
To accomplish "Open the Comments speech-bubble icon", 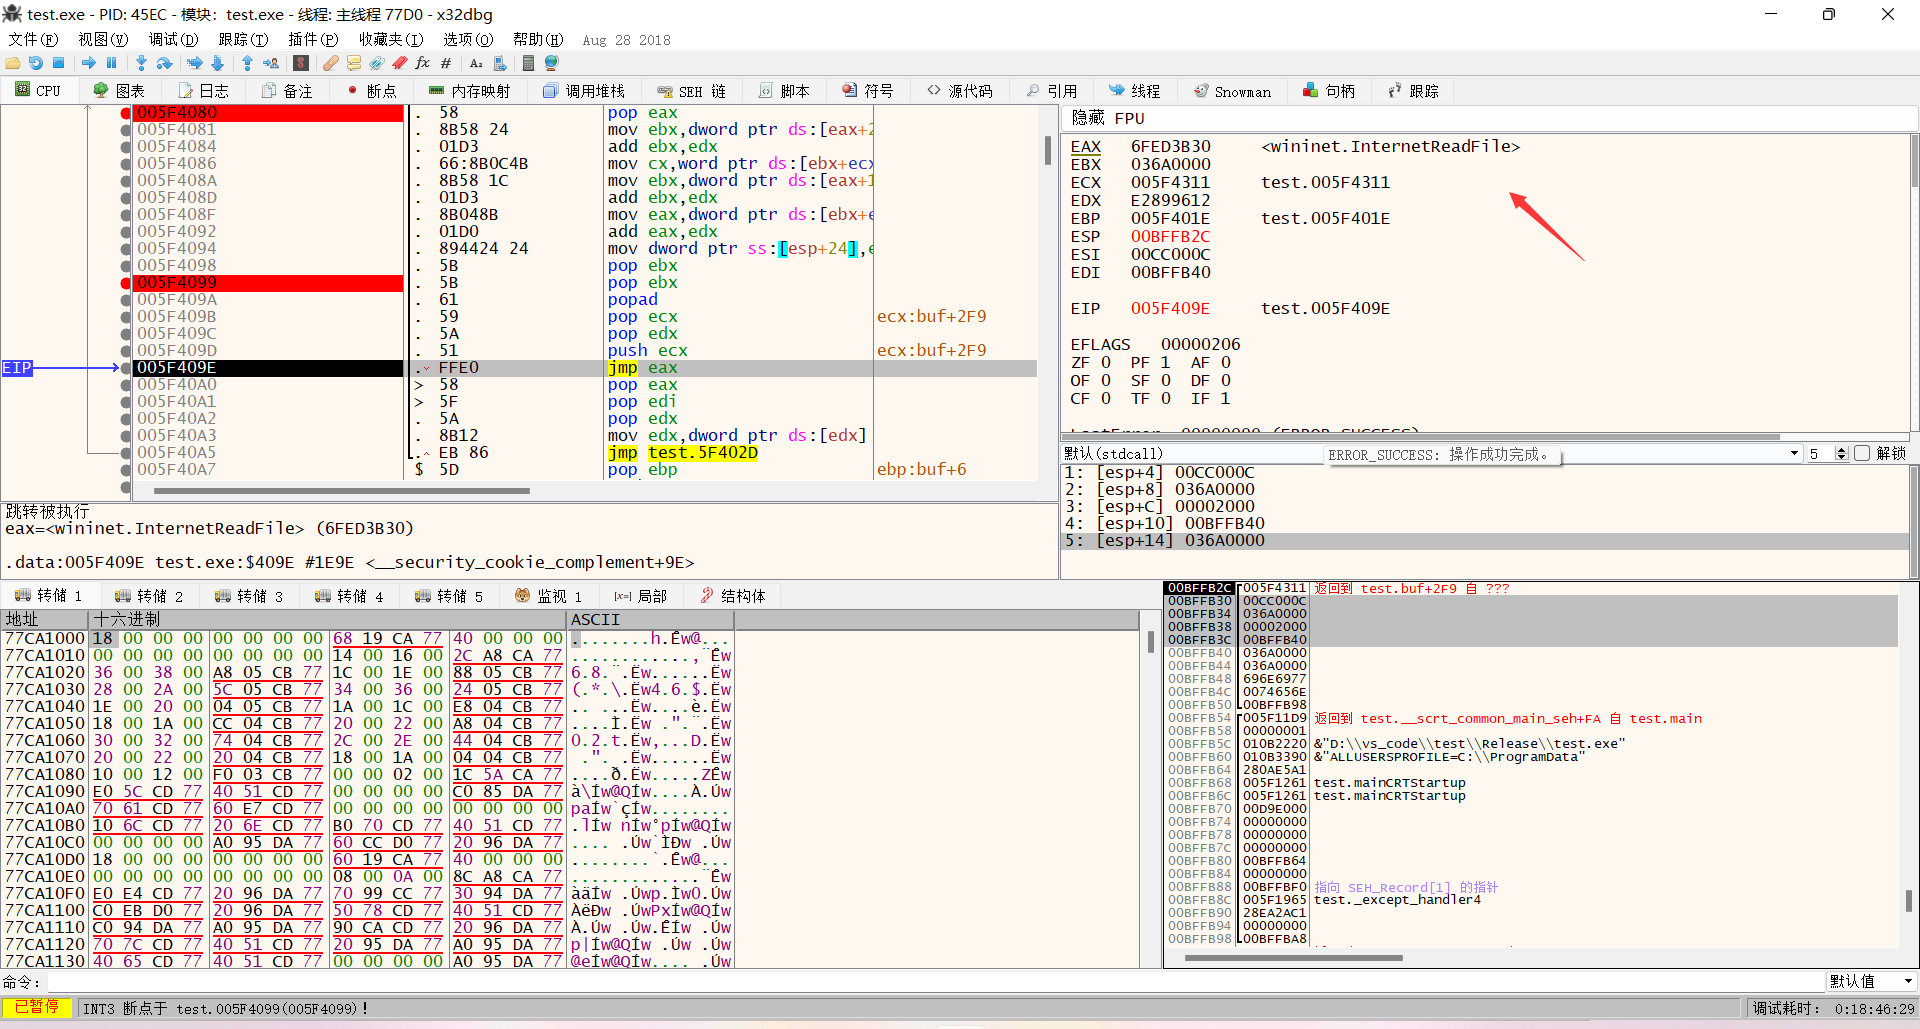I will (x=353, y=63).
